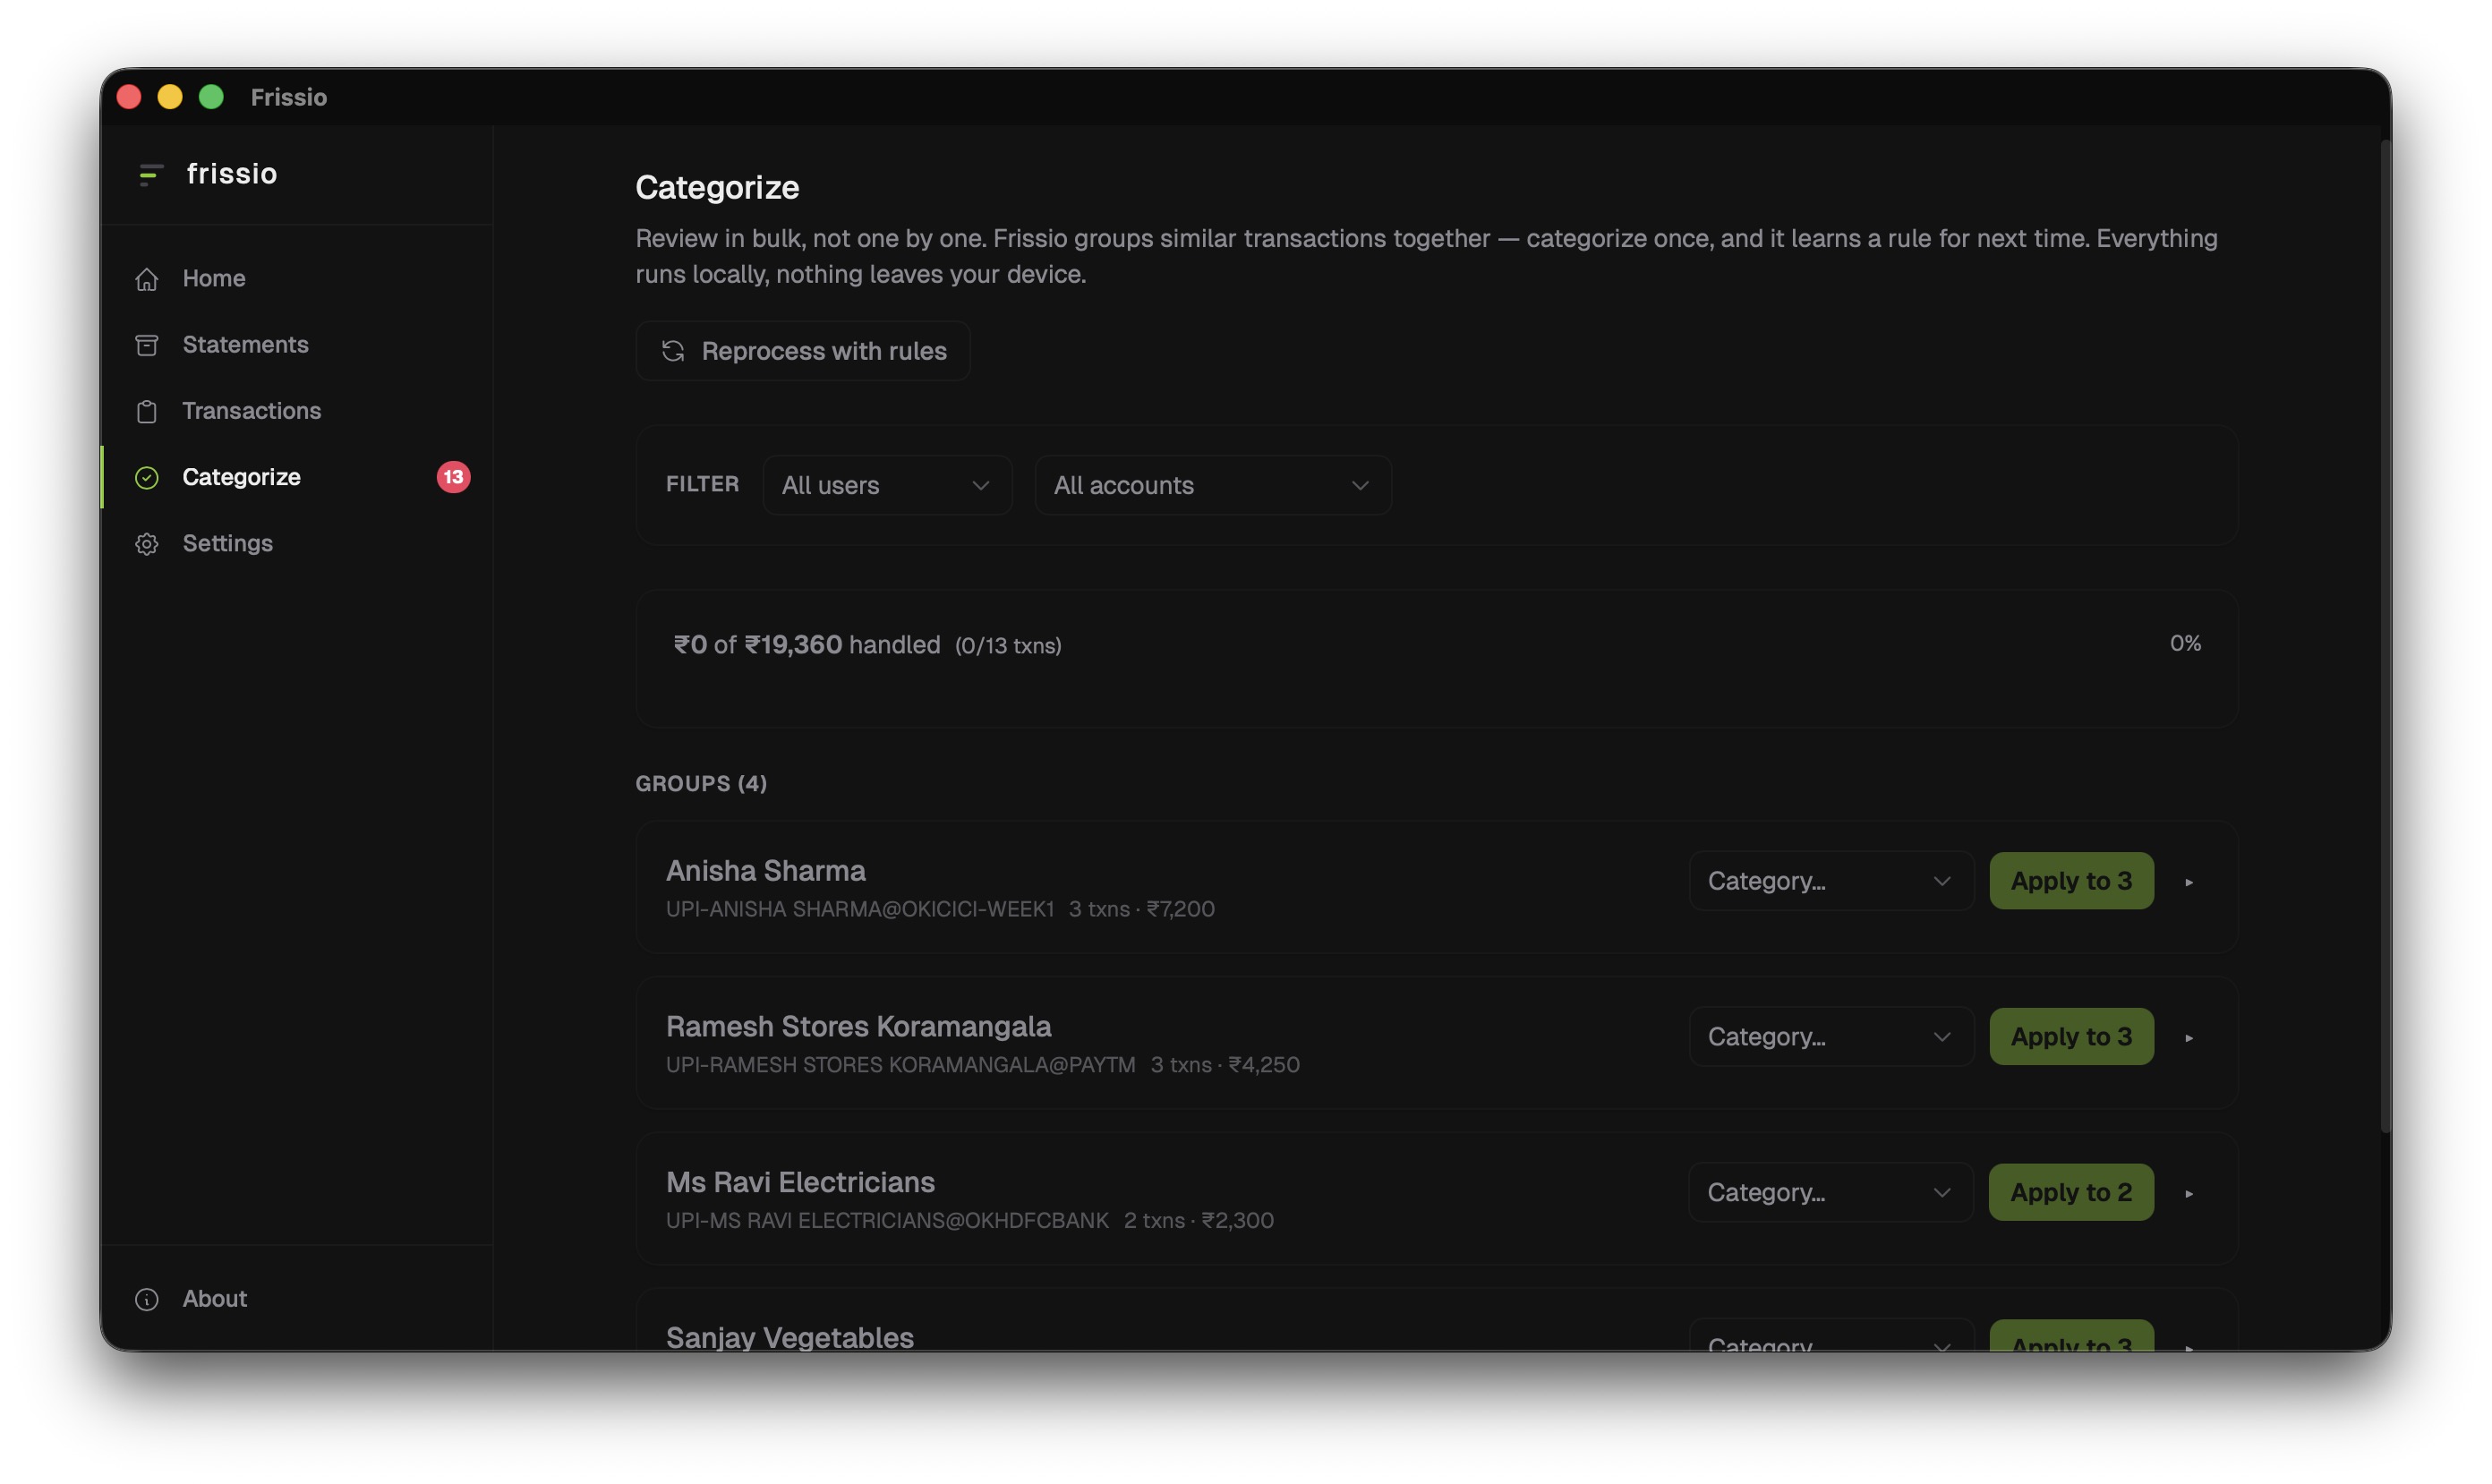Click the Anisha Sharma group name
Image resolution: width=2492 pixels, height=1484 pixels.
[766, 871]
